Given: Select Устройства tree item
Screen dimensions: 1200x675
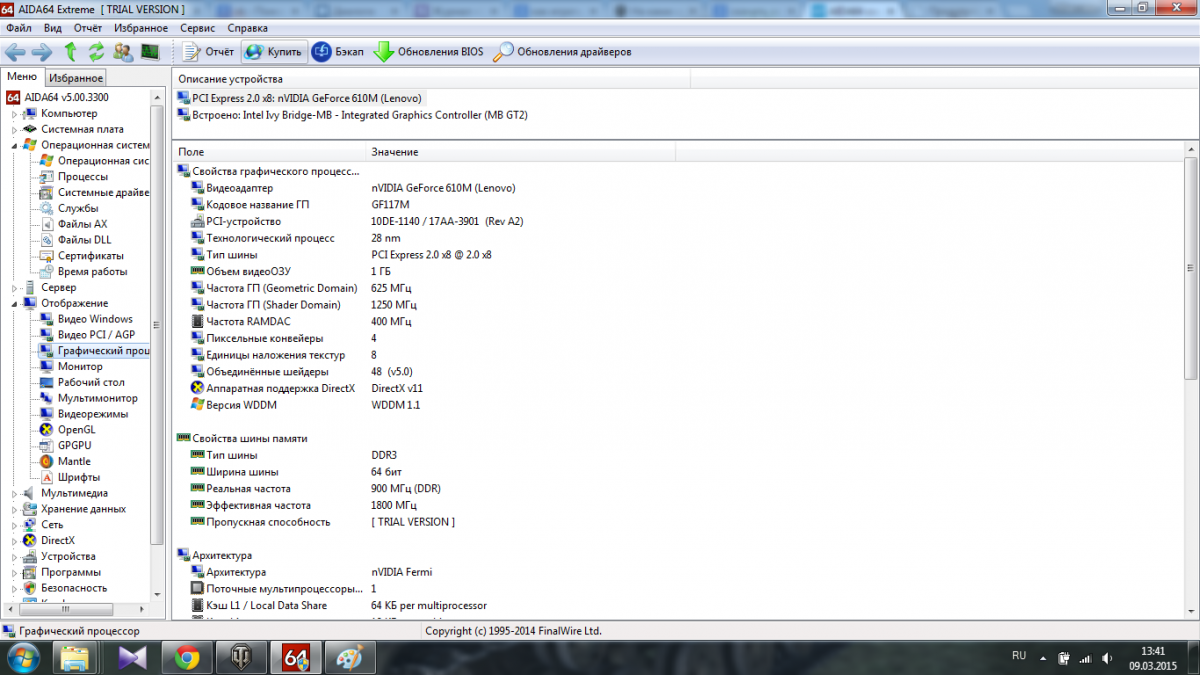Looking at the screenshot, I should 68,556.
